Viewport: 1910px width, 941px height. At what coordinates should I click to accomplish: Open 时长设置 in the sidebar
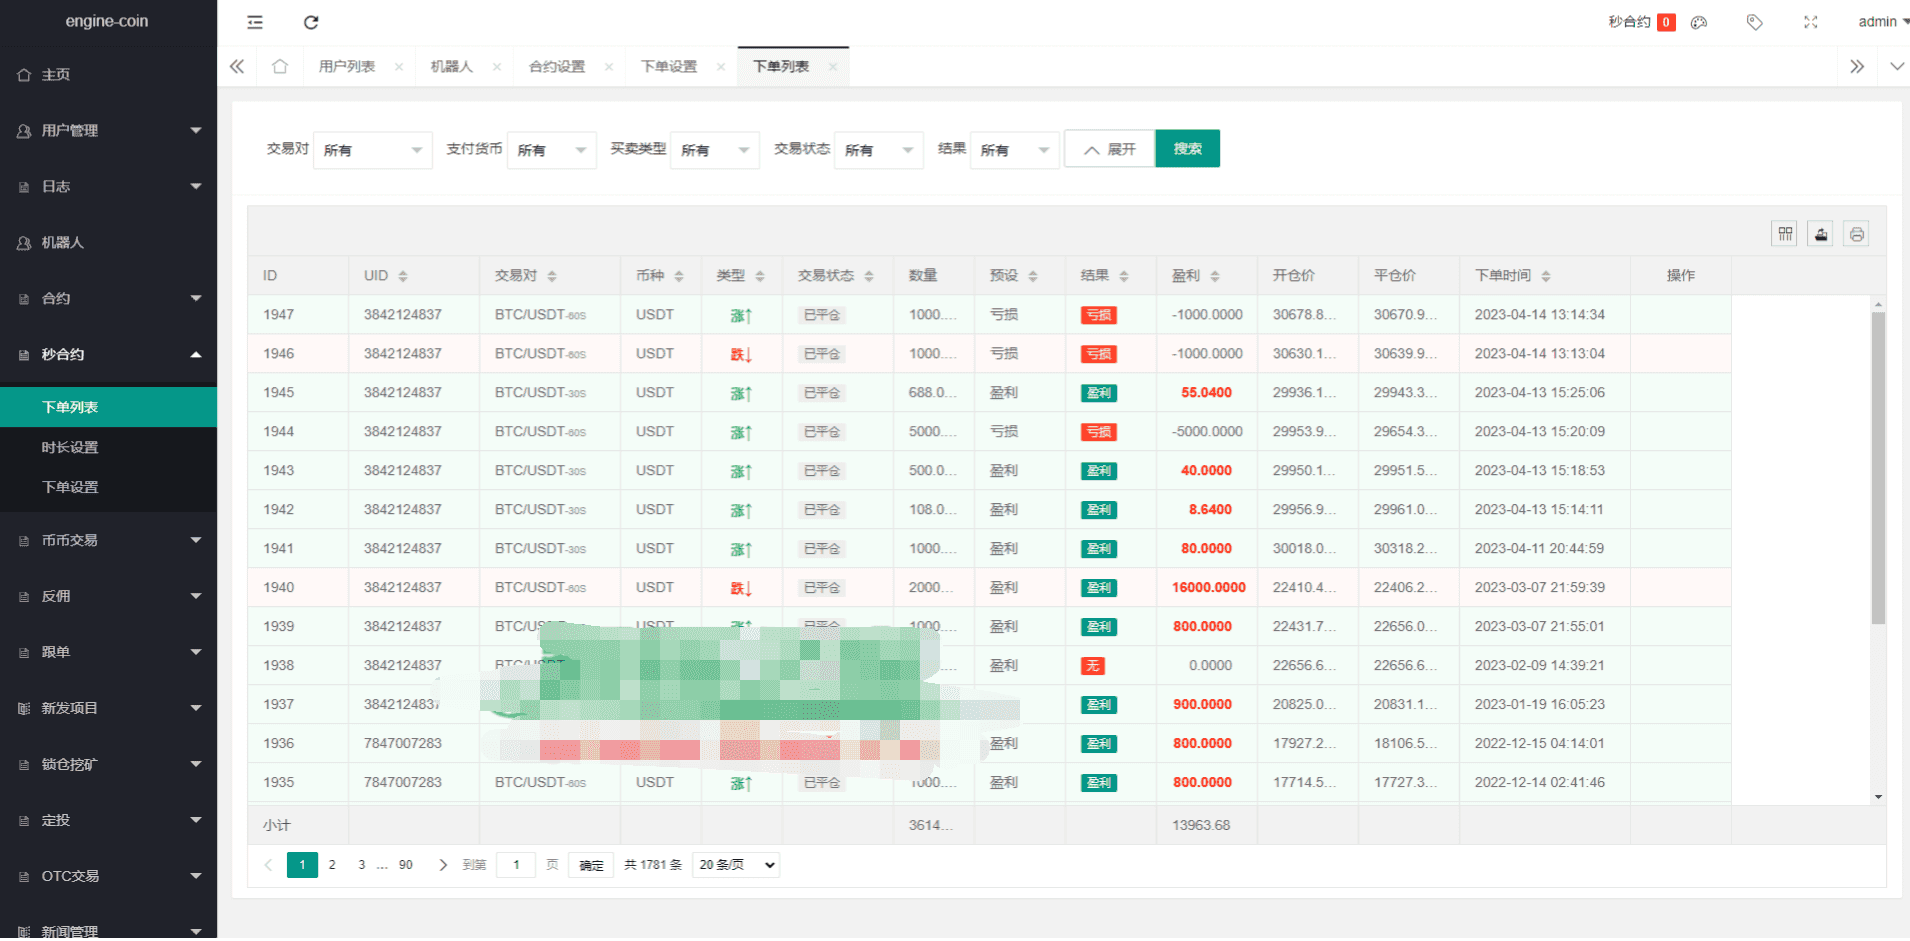70,447
